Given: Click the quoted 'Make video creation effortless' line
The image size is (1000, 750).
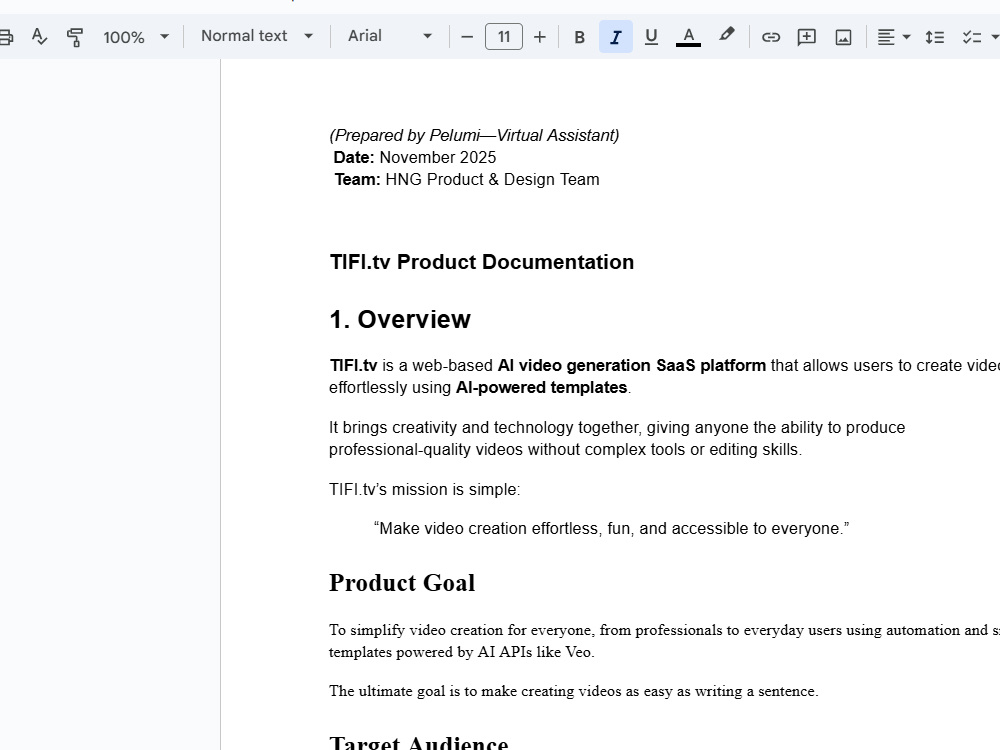Looking at the screenshot, I should coord(611,529).
